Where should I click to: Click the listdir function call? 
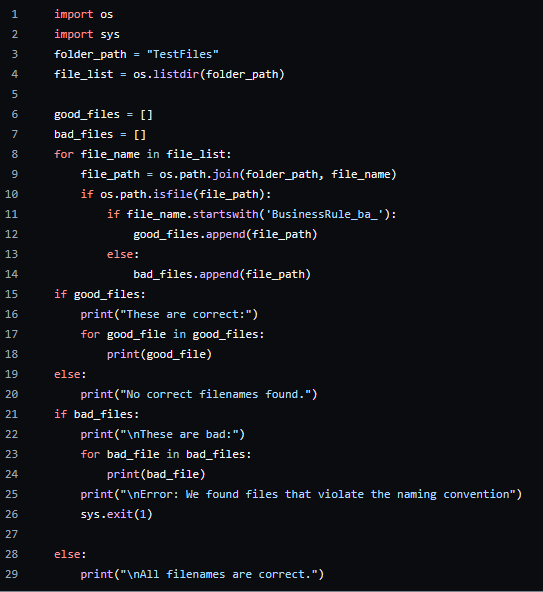point(176,74)
